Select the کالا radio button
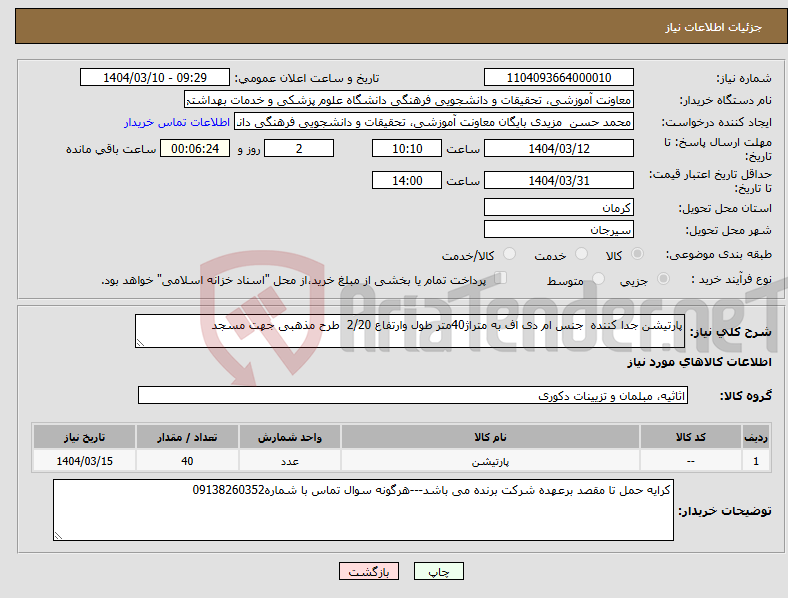Image resolution: width=788 pixels, height=598 pixels. (x=637, y=254)
